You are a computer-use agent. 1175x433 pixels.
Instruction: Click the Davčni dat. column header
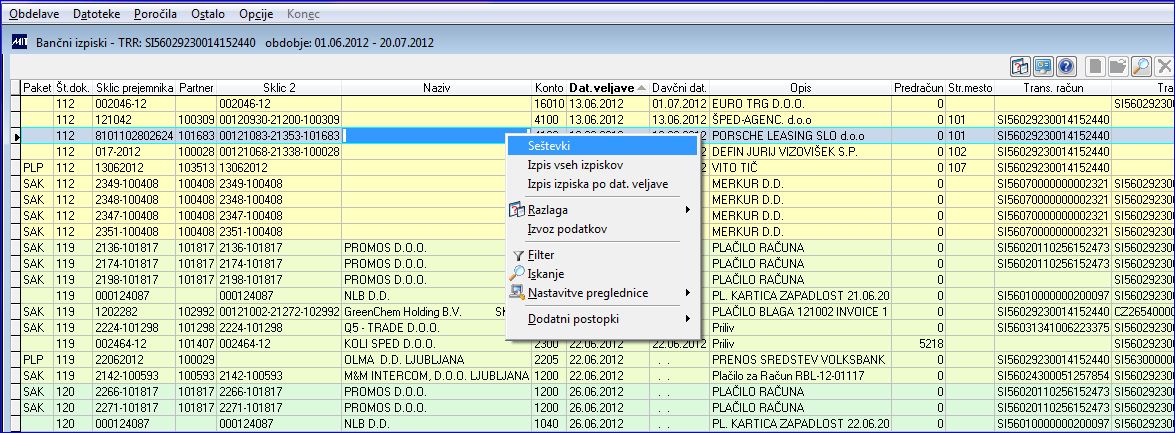(679, 88)
